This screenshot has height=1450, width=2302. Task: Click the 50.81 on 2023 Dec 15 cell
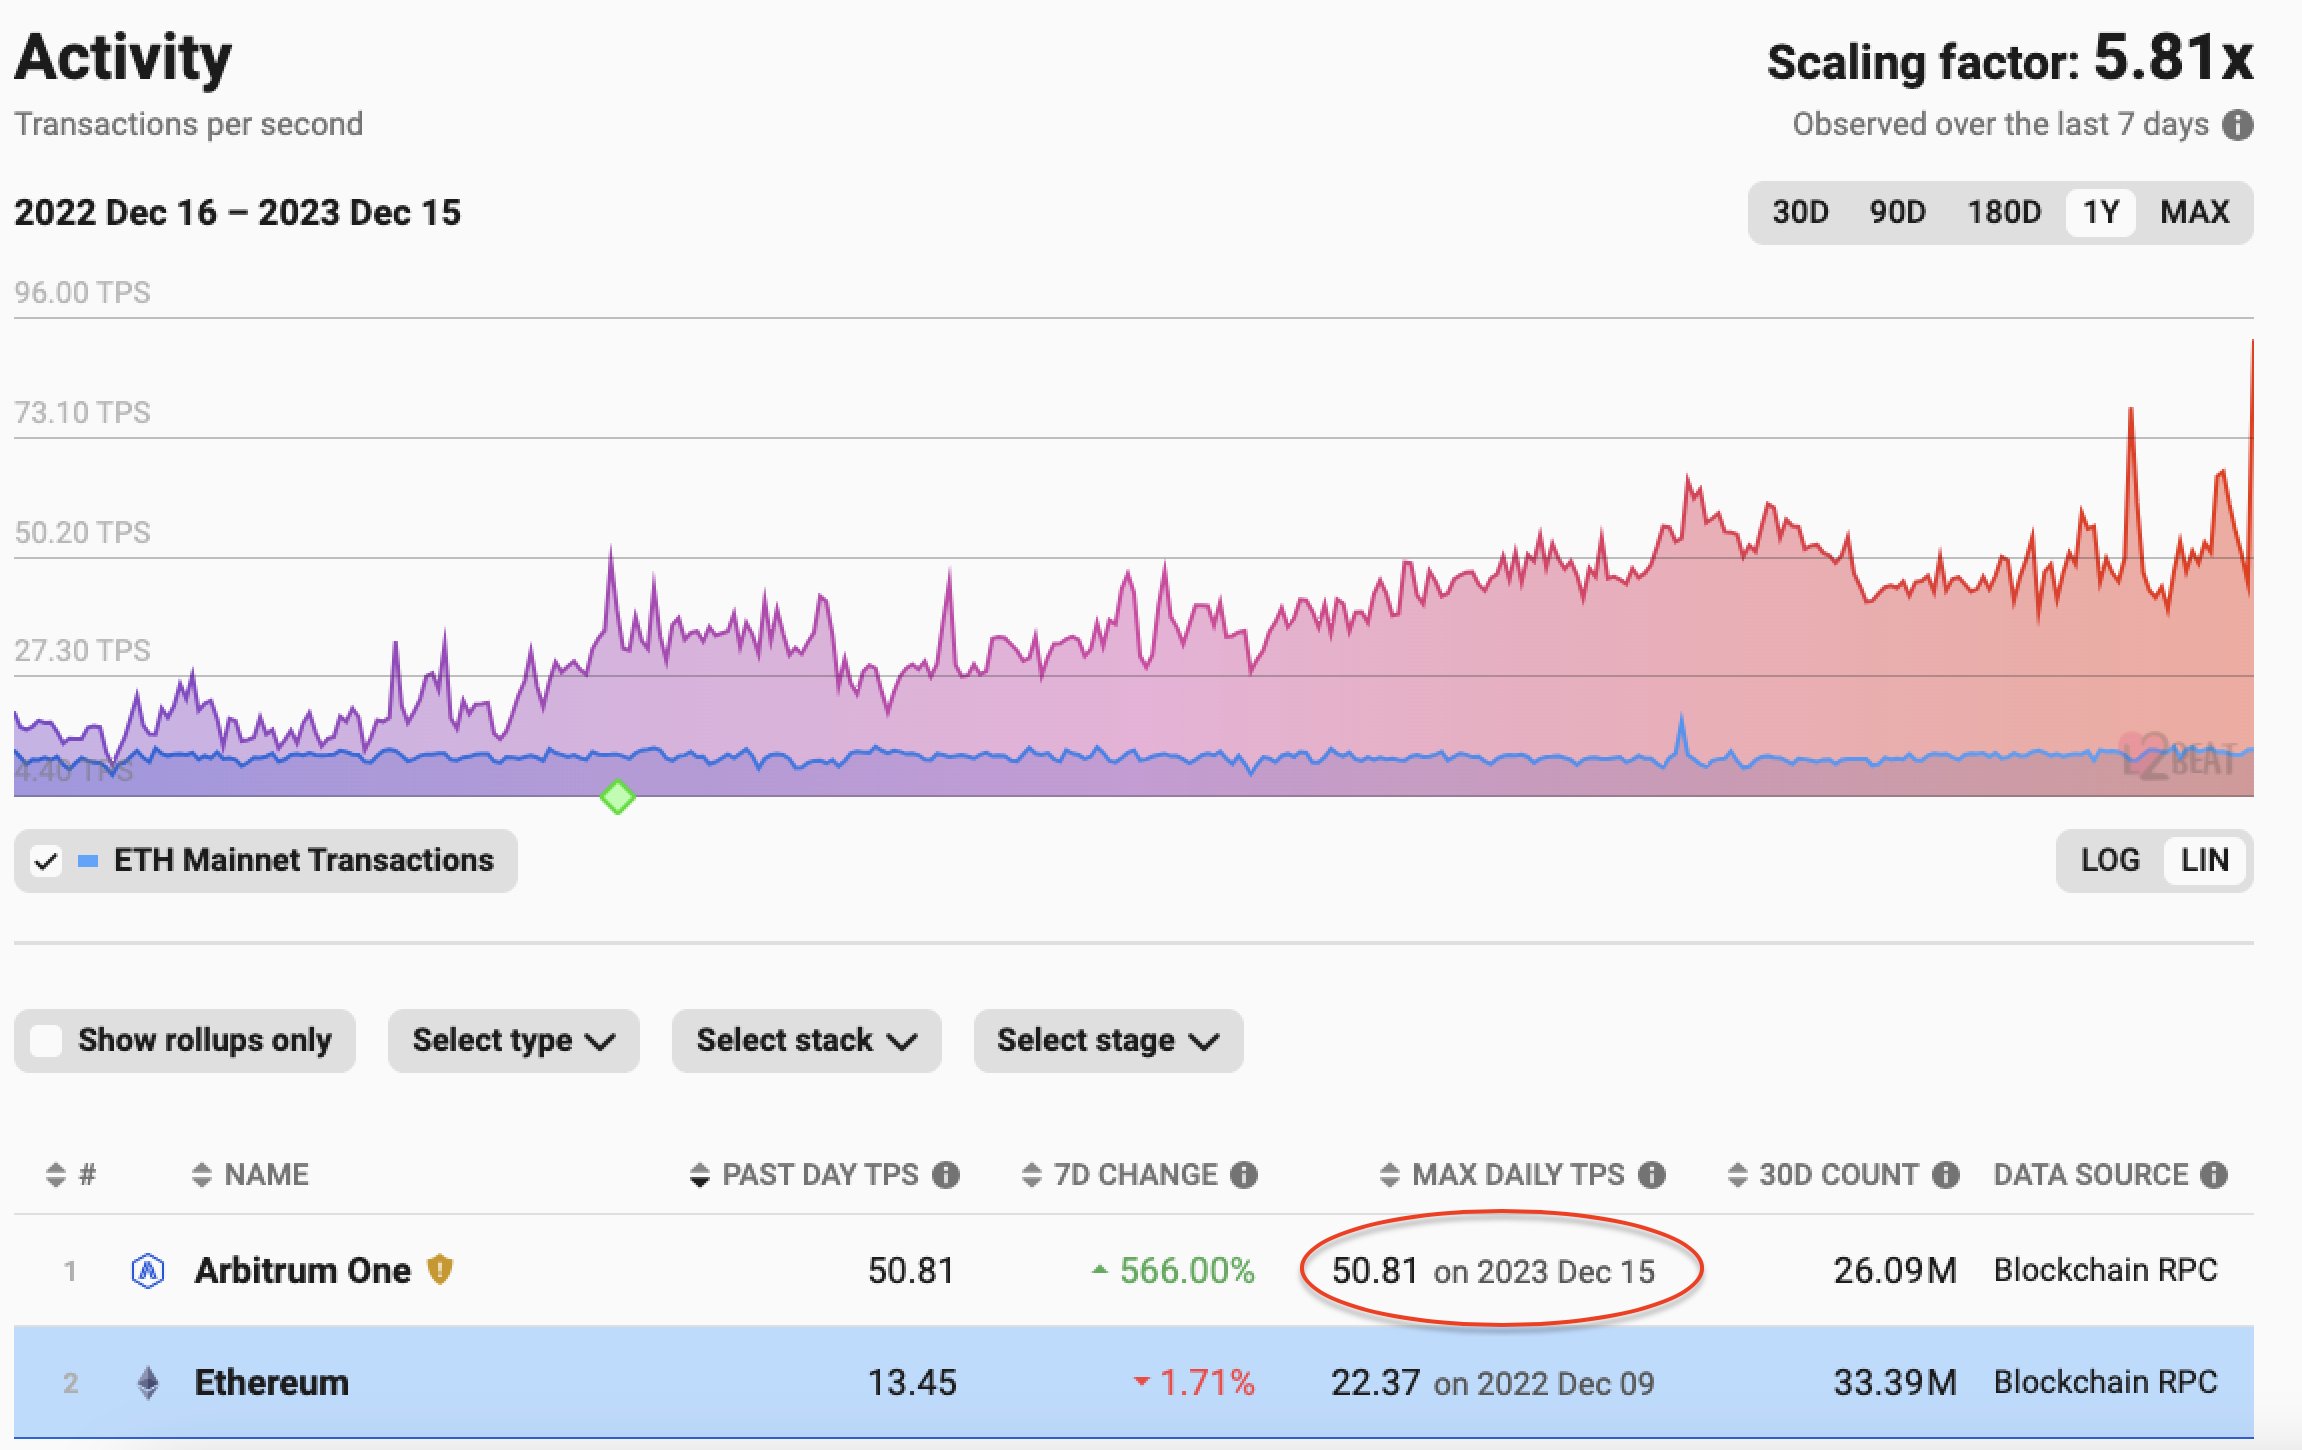click(1494, 1271)
